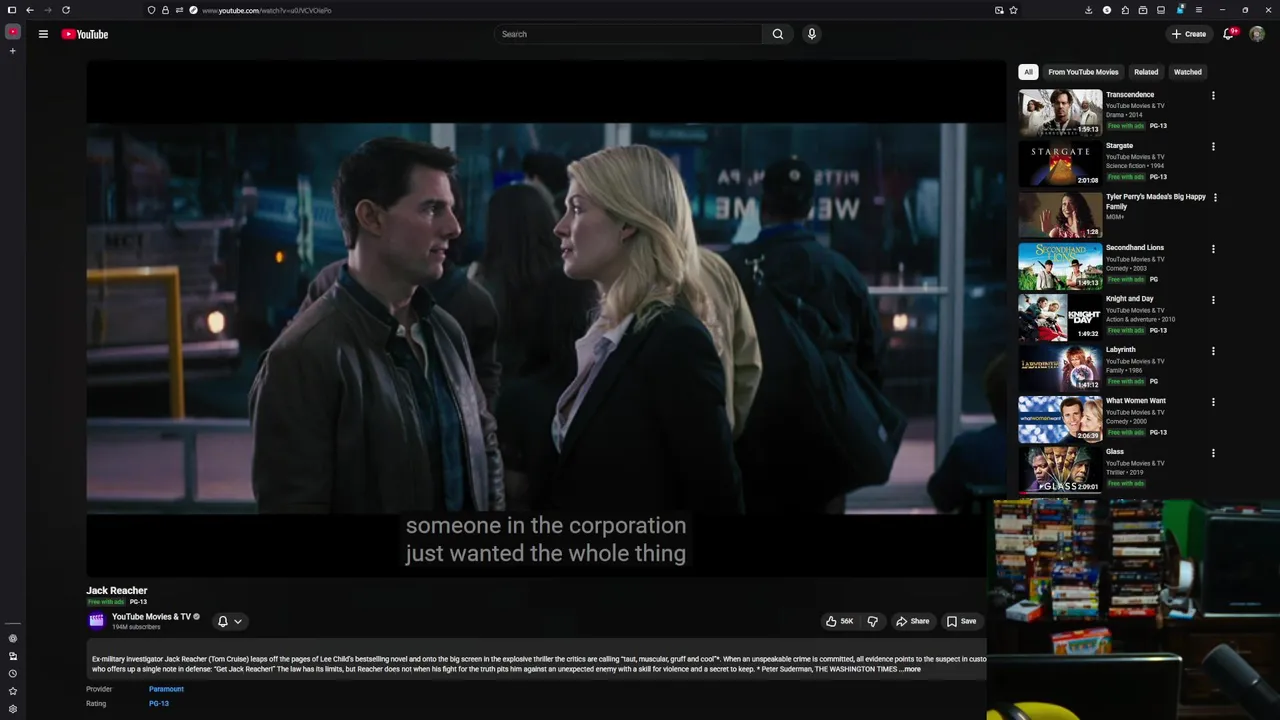Screen dimensions: 1280x720
Task: Open the YouTube Movies & TV channel avatar
Action: tap(97, 621)
